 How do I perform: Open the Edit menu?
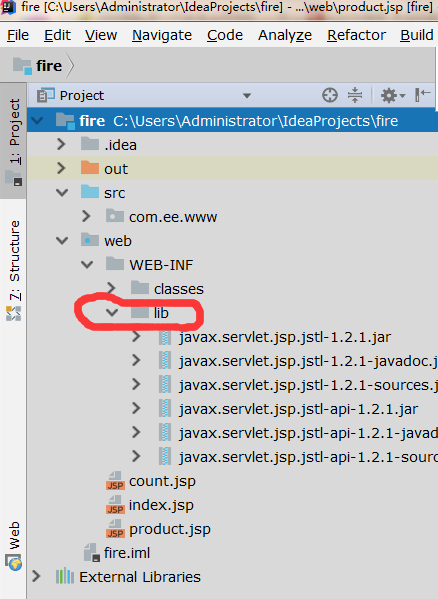point(57,35)
